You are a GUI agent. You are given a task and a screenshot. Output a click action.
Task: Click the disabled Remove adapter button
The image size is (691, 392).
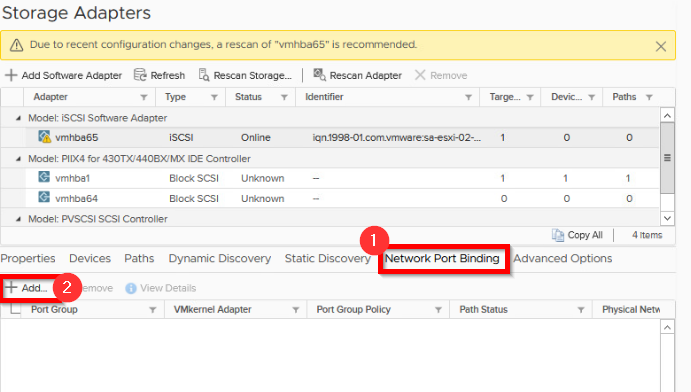pyautogui.click(x=441, y=75)
